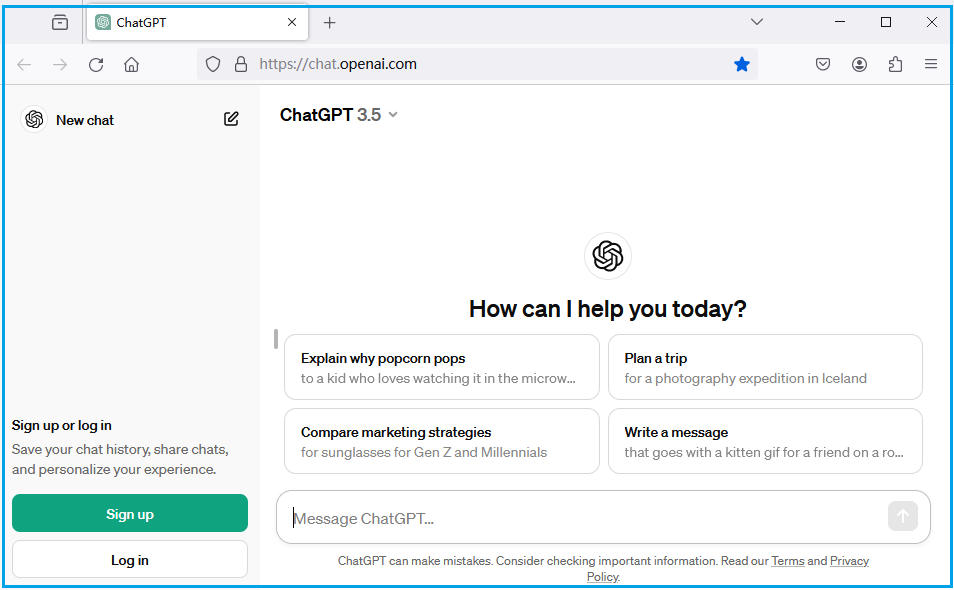The height and width of the screenshot is (590, 954).
Task: Open the Privacy Policy link
Action: pos(849,561)
